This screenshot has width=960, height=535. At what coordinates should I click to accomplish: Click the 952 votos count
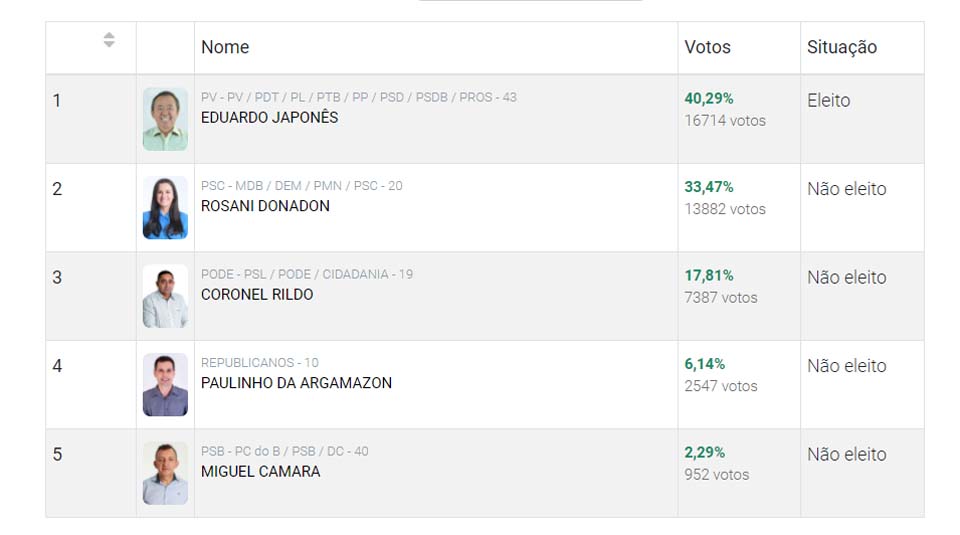(x=716, y=475)
